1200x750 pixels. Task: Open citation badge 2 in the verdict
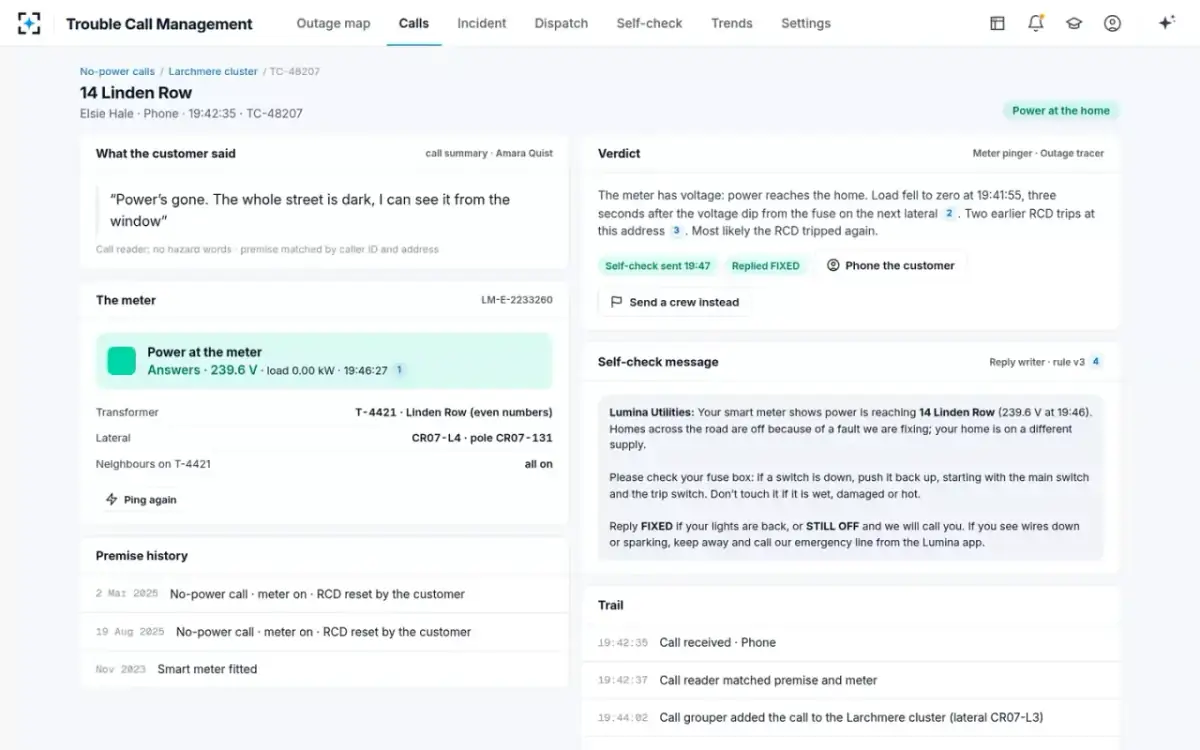[x=949, y=213]
